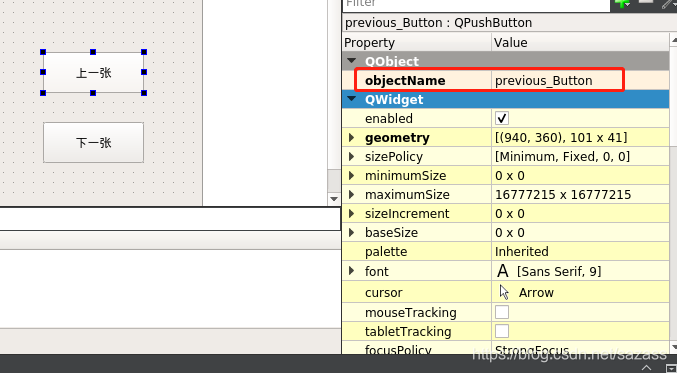Open the bottom-right dropdown box icon
The width and height of the screenshot is (677, 373).
point(671,368)
